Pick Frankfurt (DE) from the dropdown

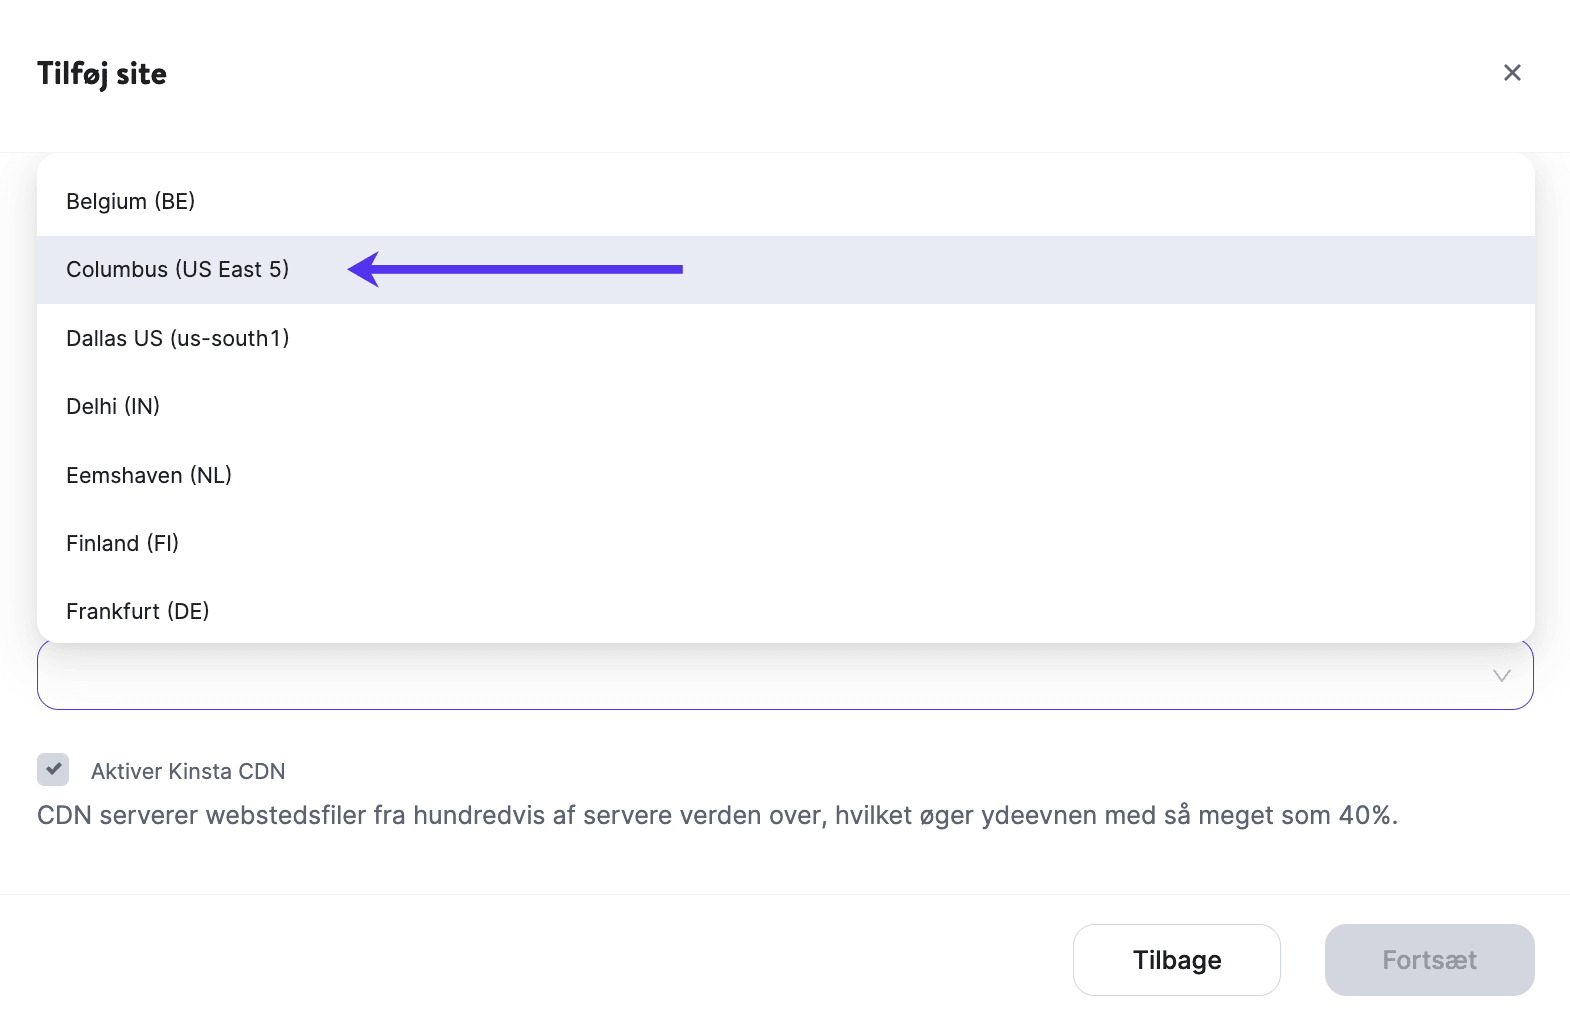138,611
